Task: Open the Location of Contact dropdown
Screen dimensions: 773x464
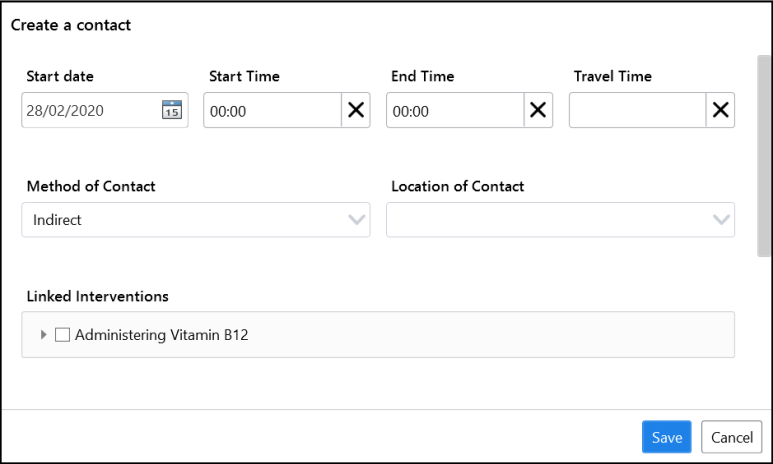Action: (561, 219)
